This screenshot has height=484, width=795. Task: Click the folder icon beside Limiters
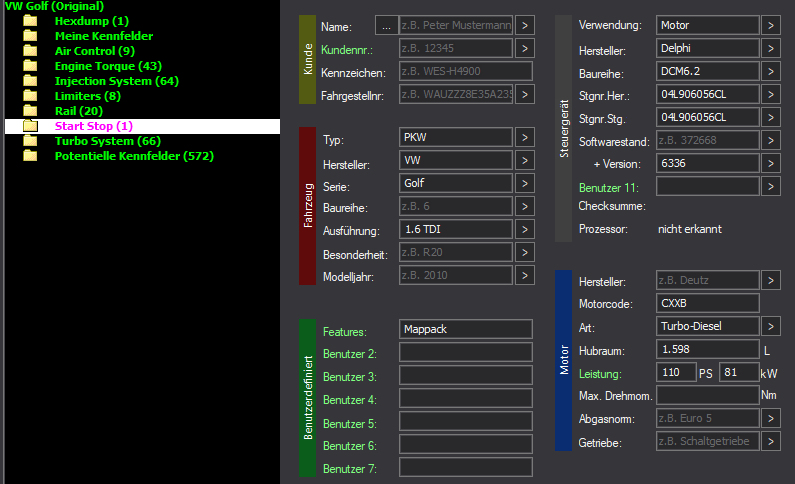(x=30, y=96)
